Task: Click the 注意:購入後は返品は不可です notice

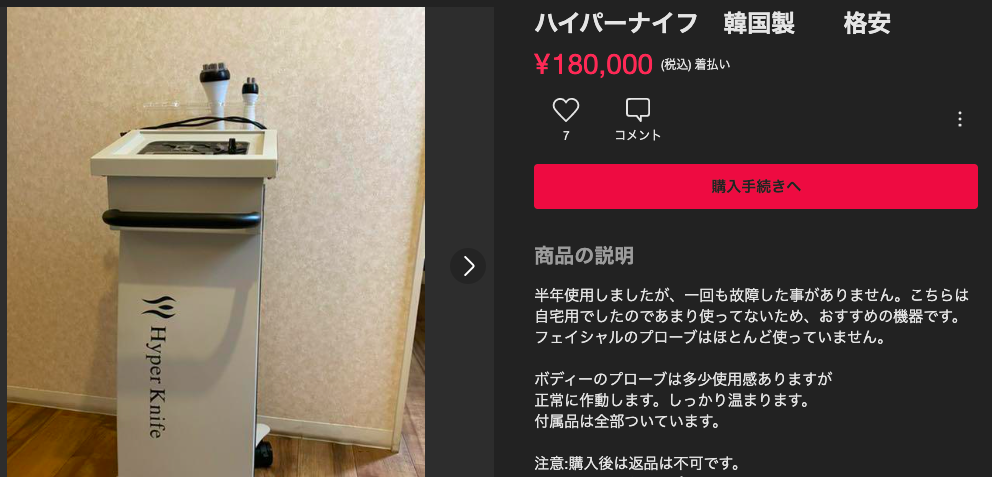Action: point(637,462)
